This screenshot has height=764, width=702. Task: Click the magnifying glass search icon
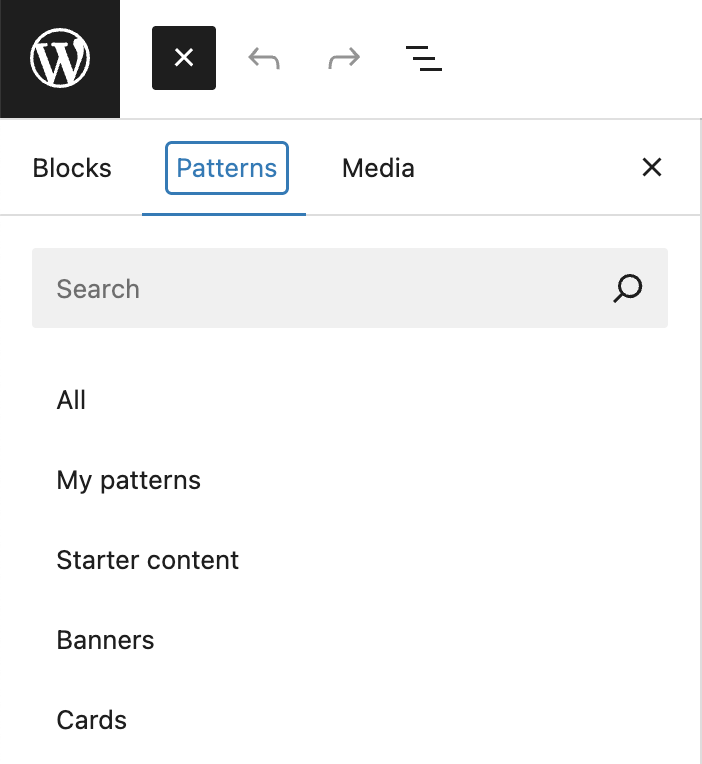pos(627,289)
